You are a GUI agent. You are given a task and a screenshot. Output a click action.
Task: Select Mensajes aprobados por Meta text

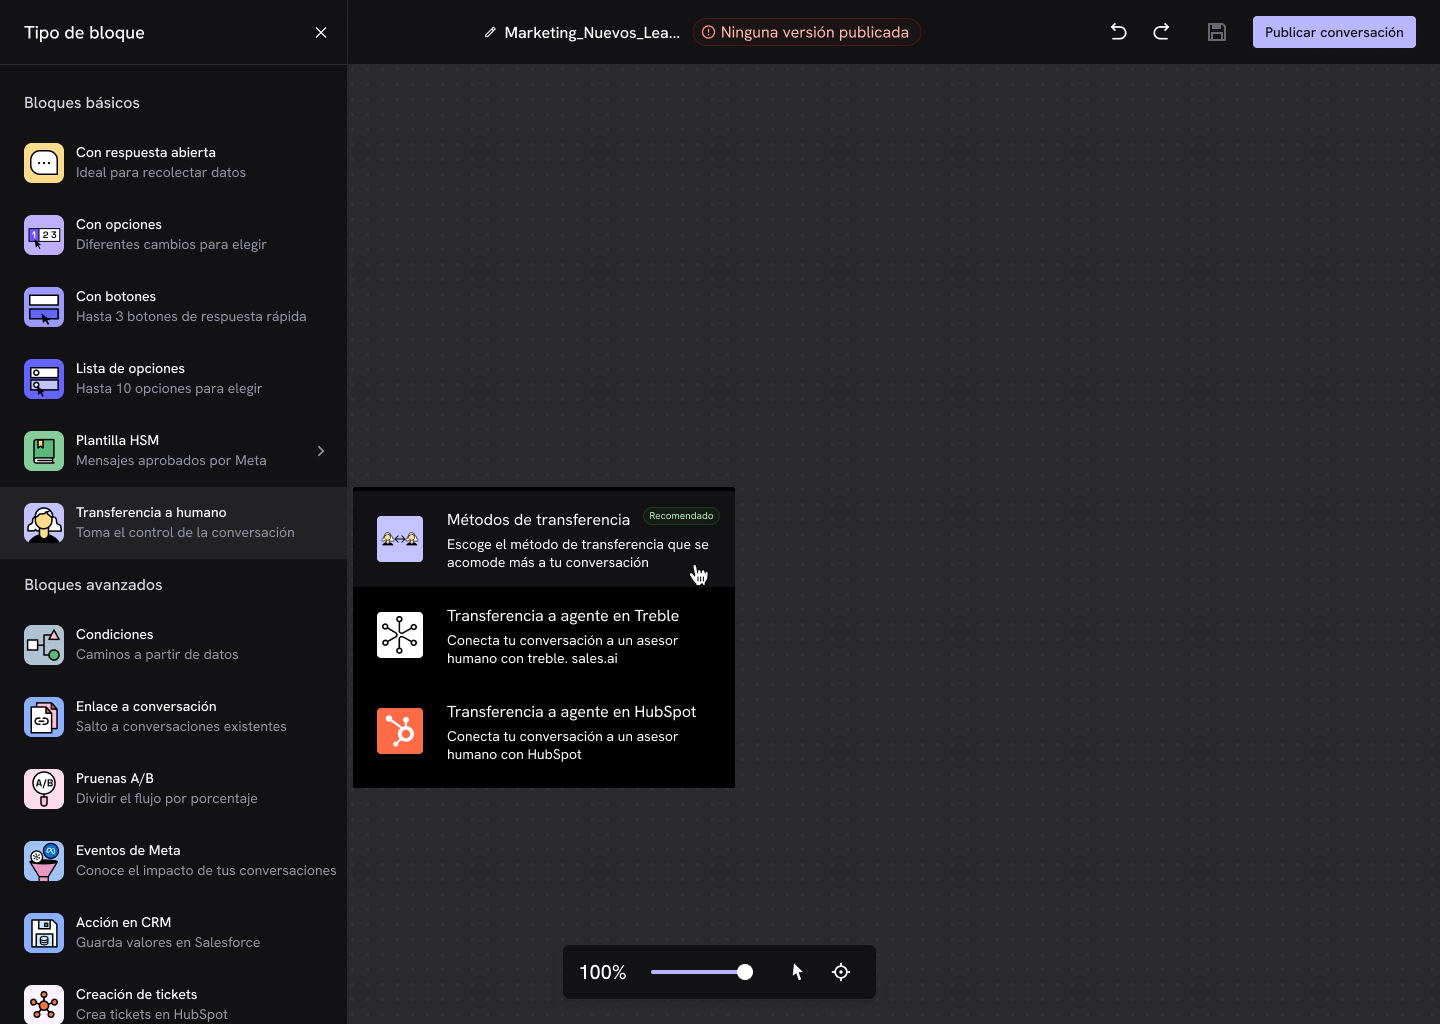point(171,461)
